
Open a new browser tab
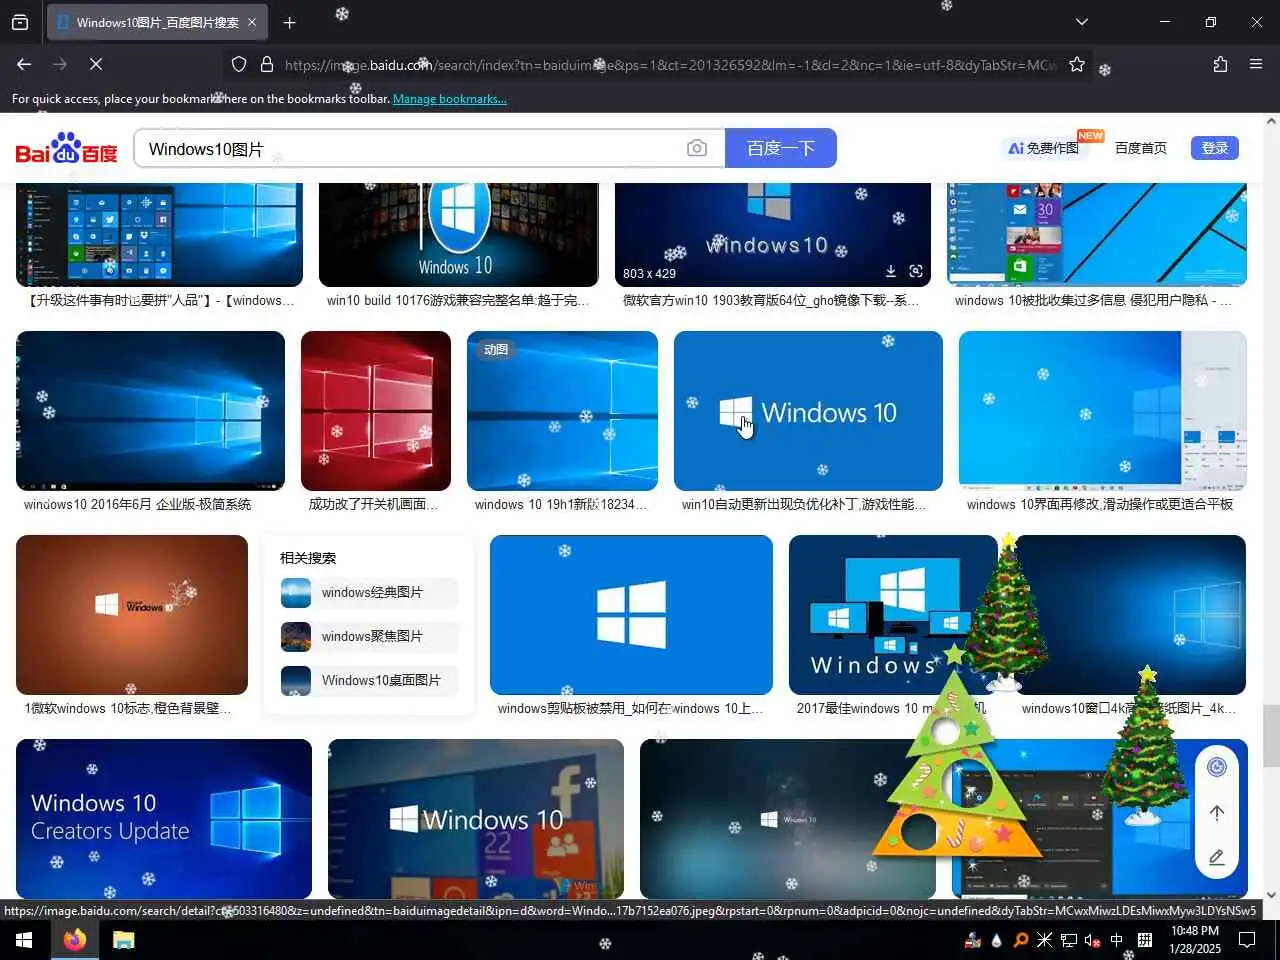(289, 22)
